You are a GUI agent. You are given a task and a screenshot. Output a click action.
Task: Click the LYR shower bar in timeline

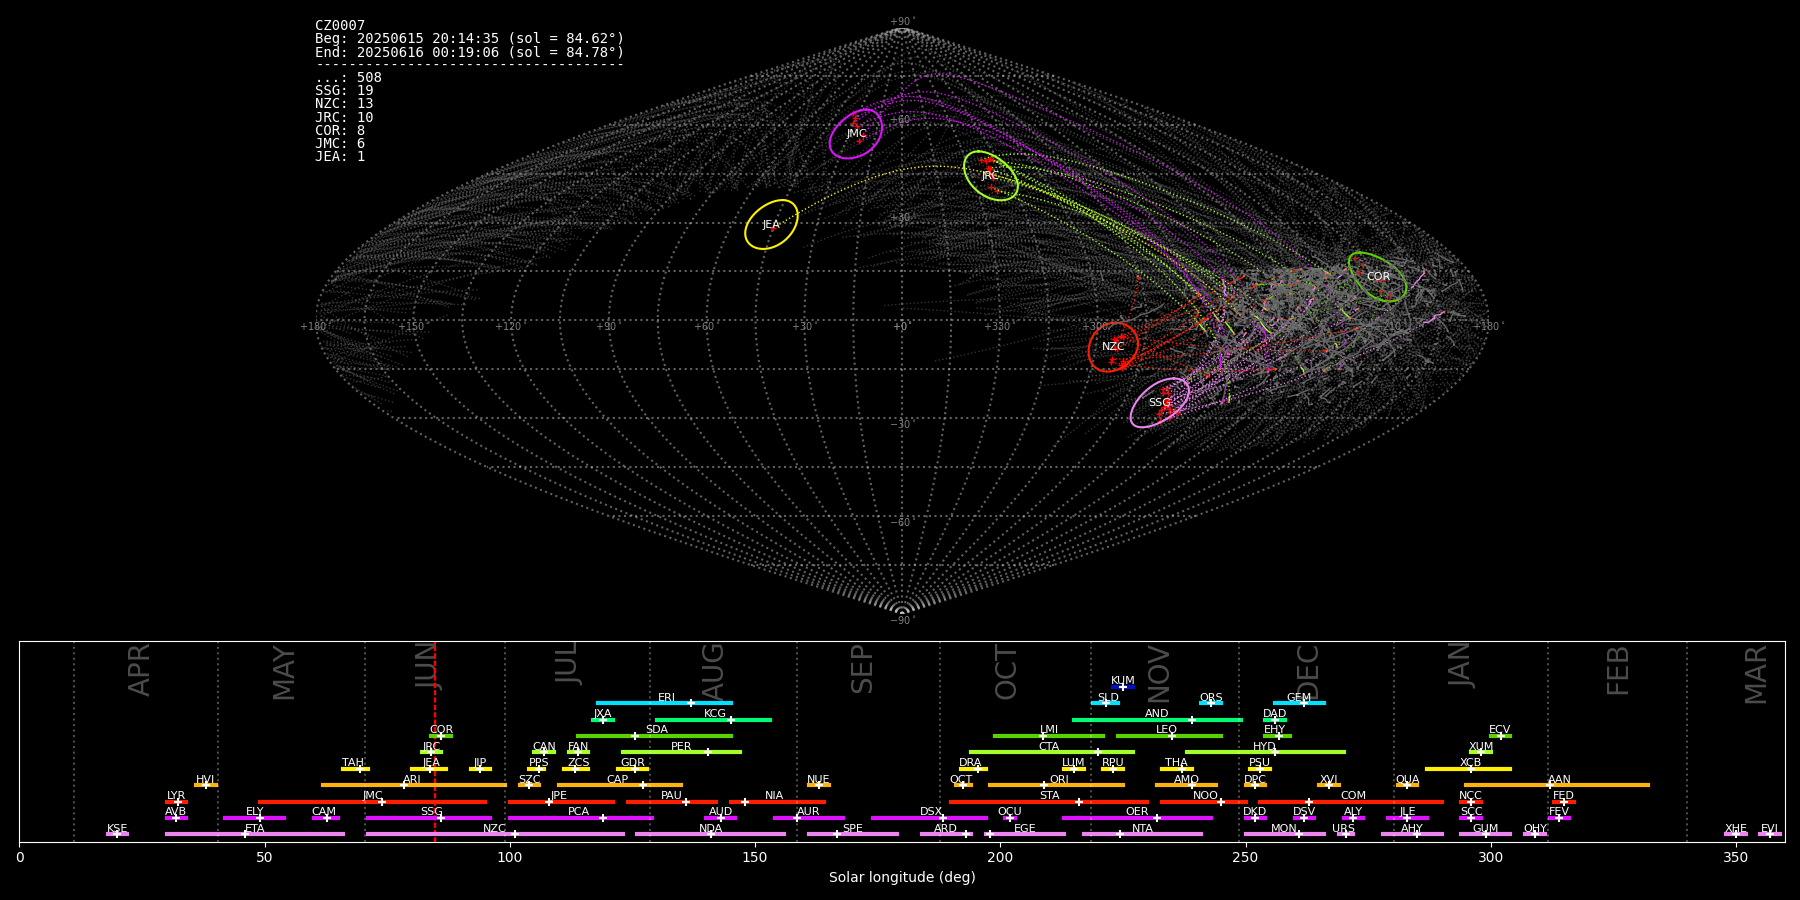pyautogui.click(x=176, y=801)
